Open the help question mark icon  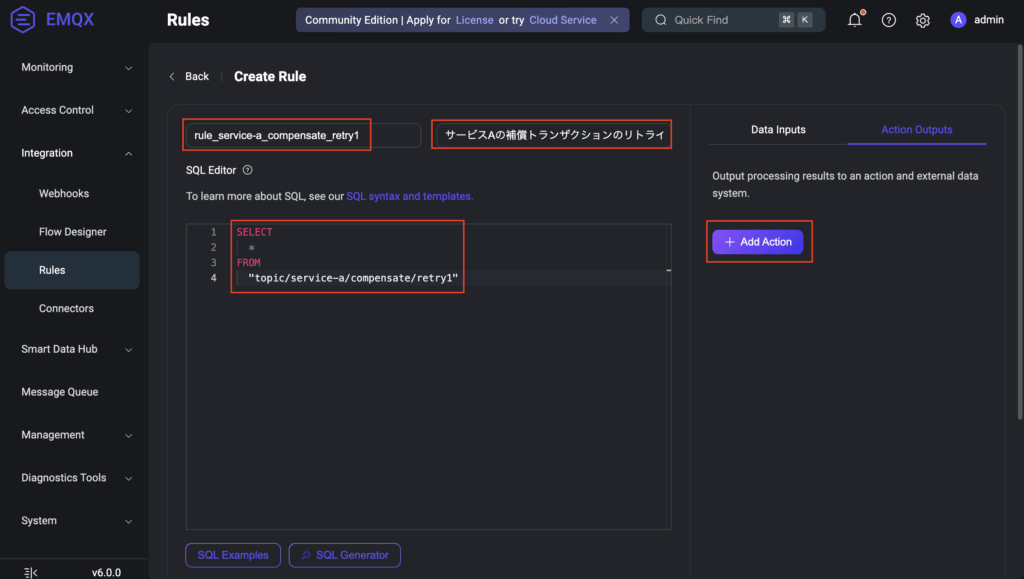point(888,20)
